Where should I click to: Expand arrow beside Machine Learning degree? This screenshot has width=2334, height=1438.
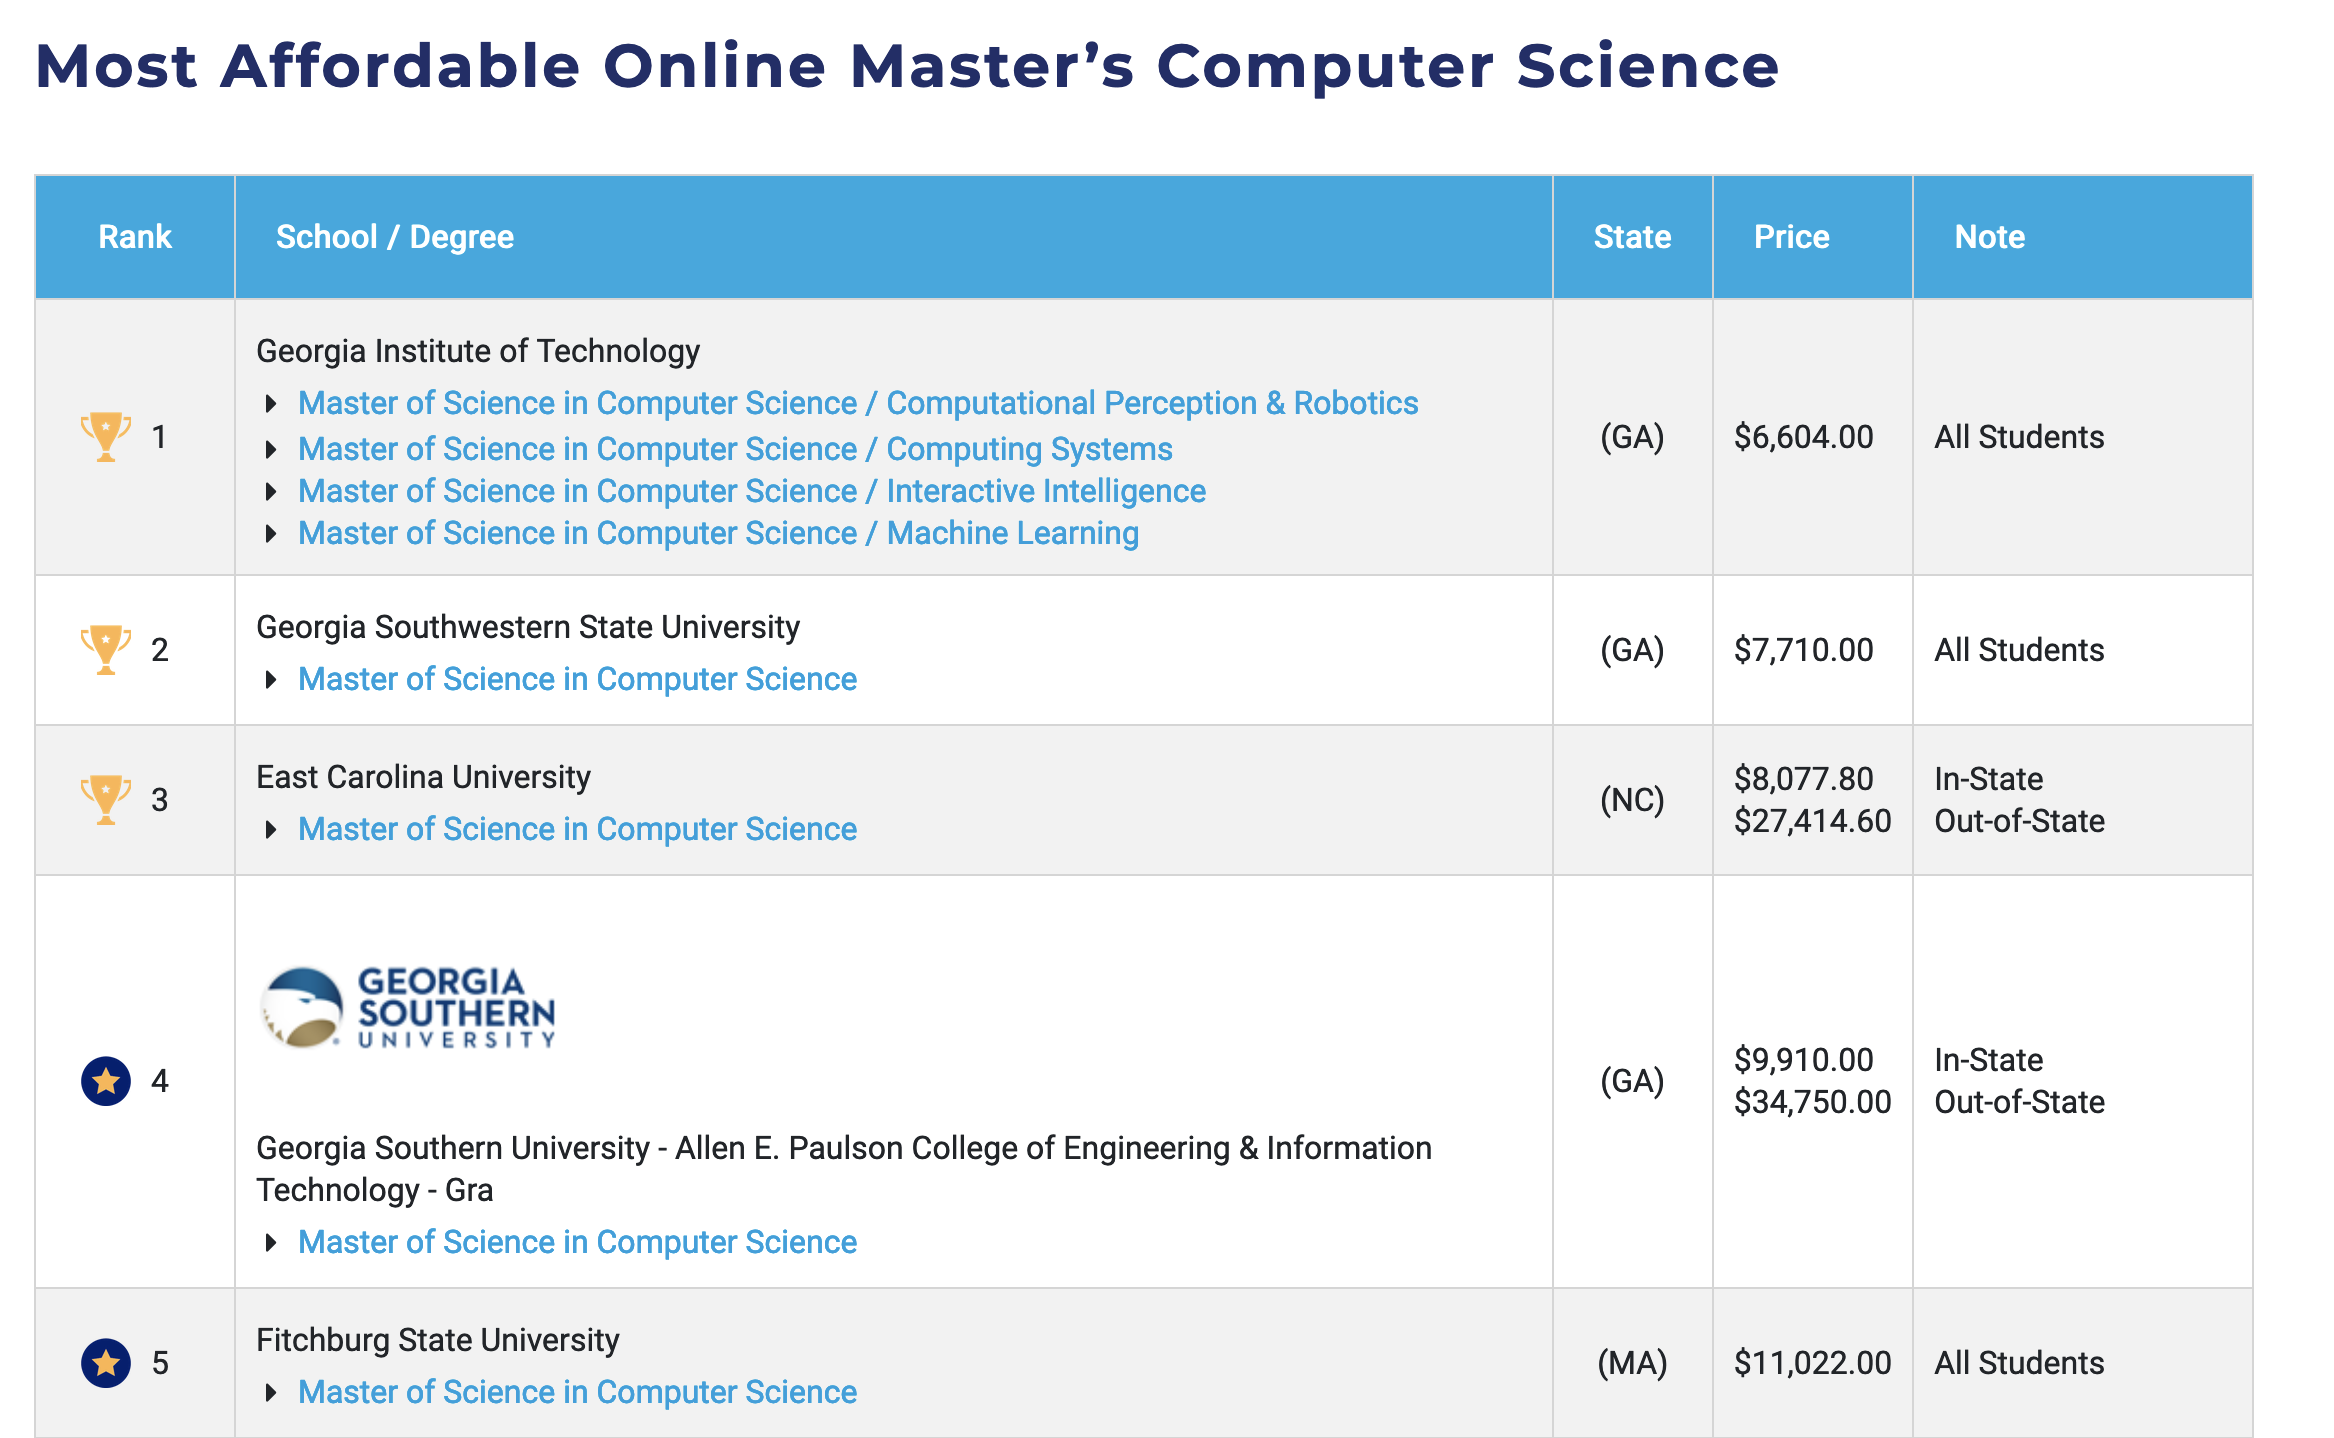(x=270, y=534)
